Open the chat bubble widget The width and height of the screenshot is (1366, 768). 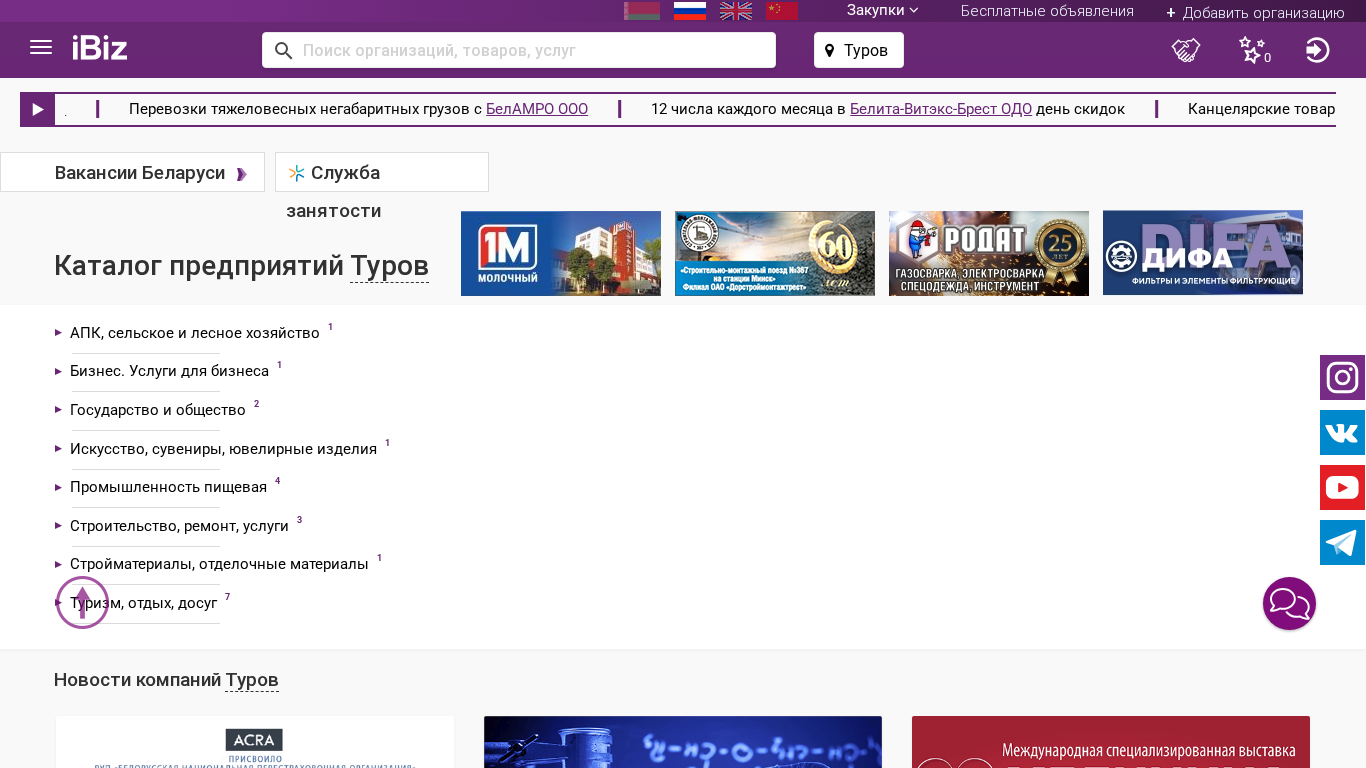pyautogui.click(x=1289, y=604)
